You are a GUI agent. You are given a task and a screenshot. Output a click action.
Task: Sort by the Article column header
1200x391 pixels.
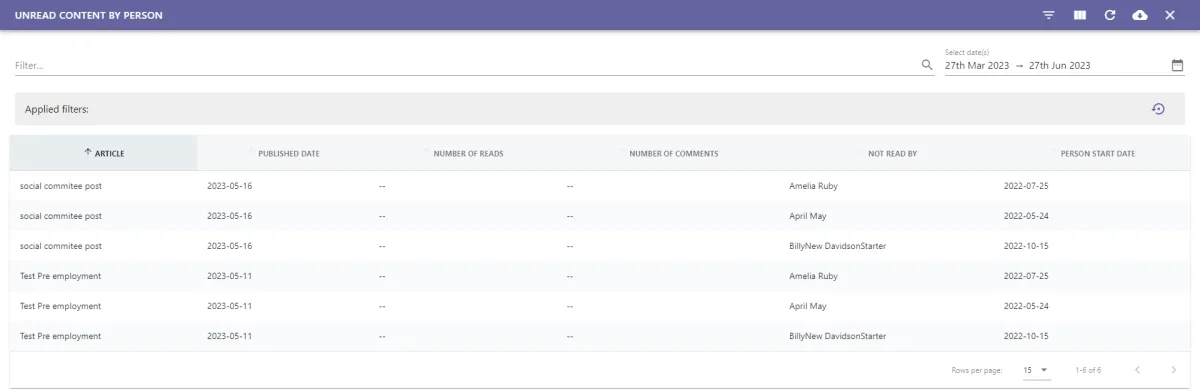(104, 153)
